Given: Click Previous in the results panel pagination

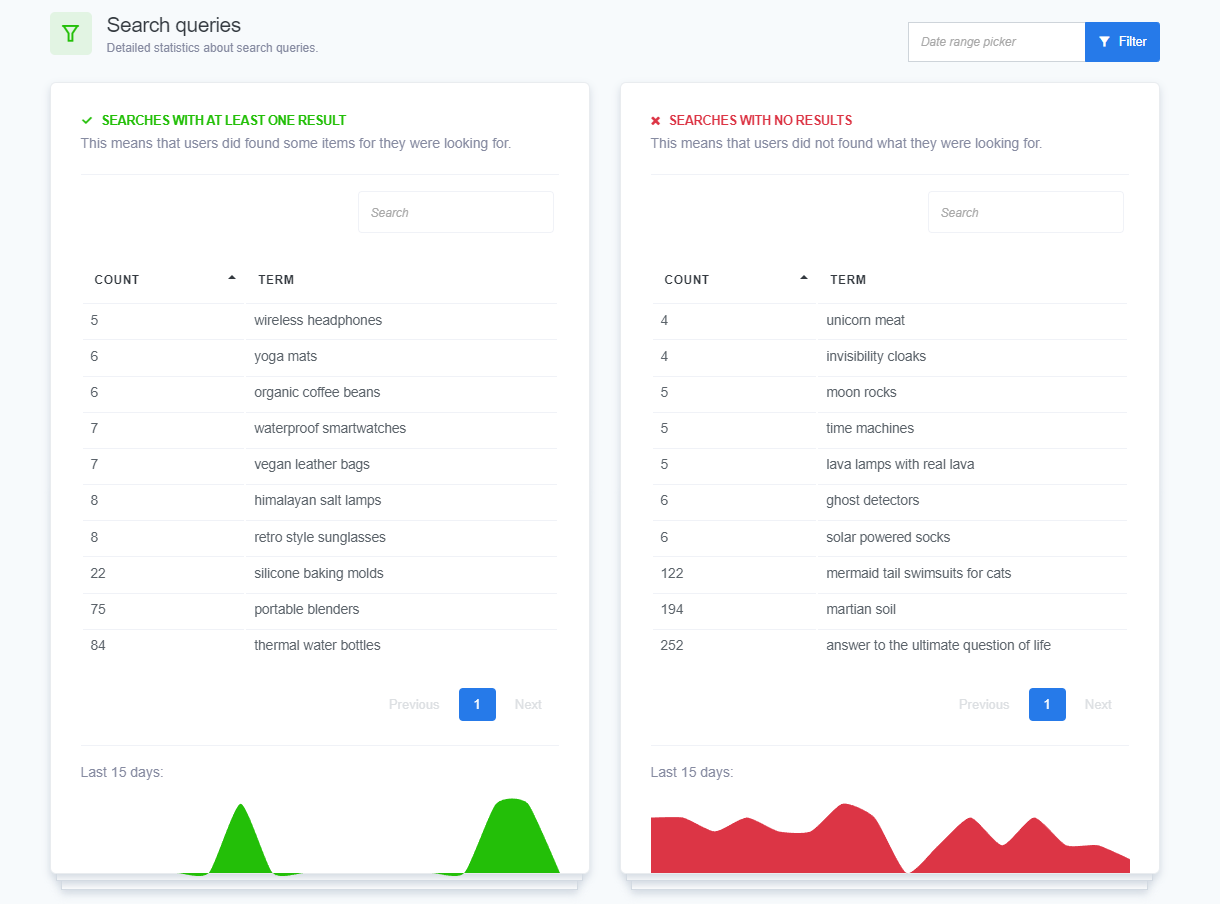Looking at the screenshot, I should pyautogui.click(x=414, y=705).
